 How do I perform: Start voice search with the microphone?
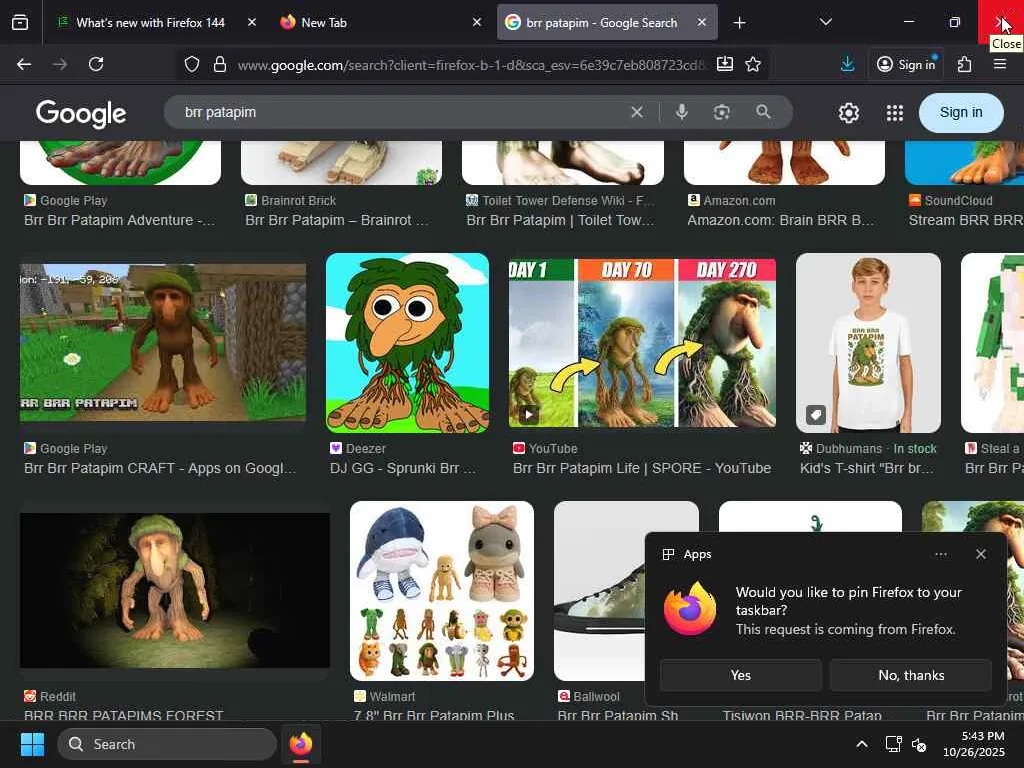(x=682, y=112)
